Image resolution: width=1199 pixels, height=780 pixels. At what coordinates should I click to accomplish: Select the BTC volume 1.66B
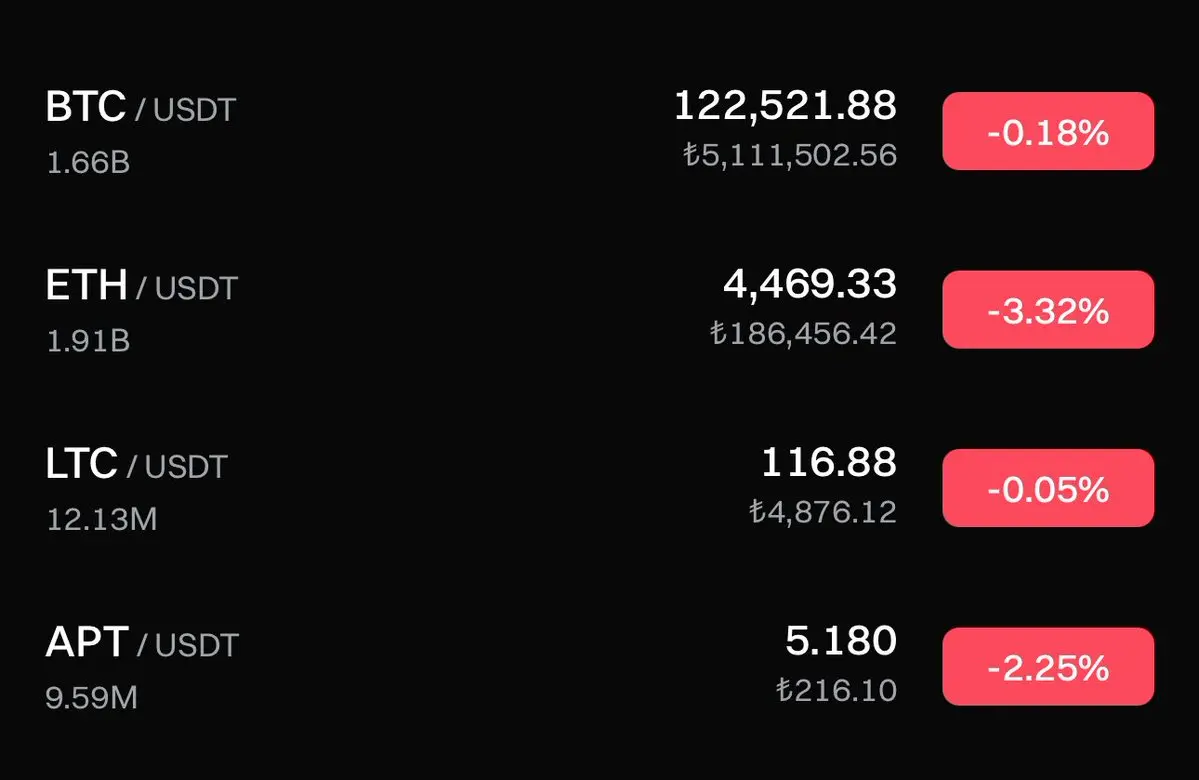pos(88,162)
